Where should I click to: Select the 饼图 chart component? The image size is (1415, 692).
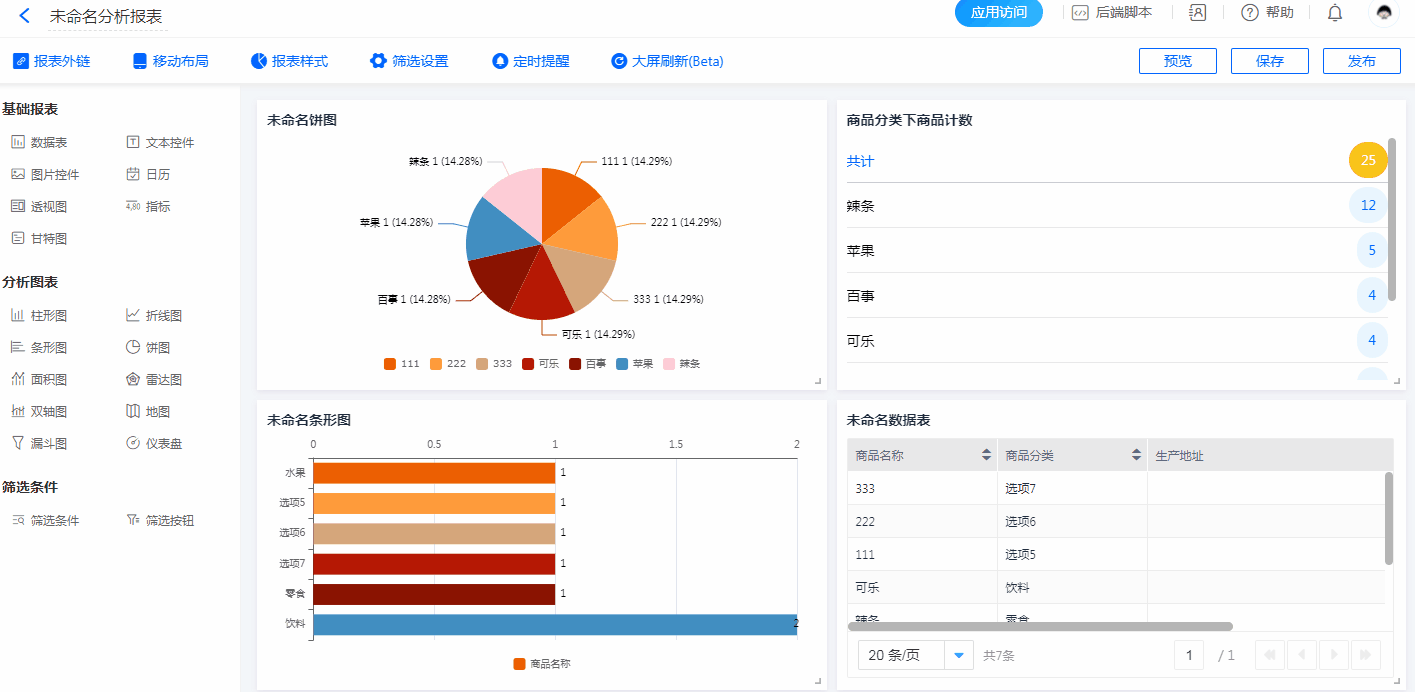pyautogui.click(x=148, y=348)
